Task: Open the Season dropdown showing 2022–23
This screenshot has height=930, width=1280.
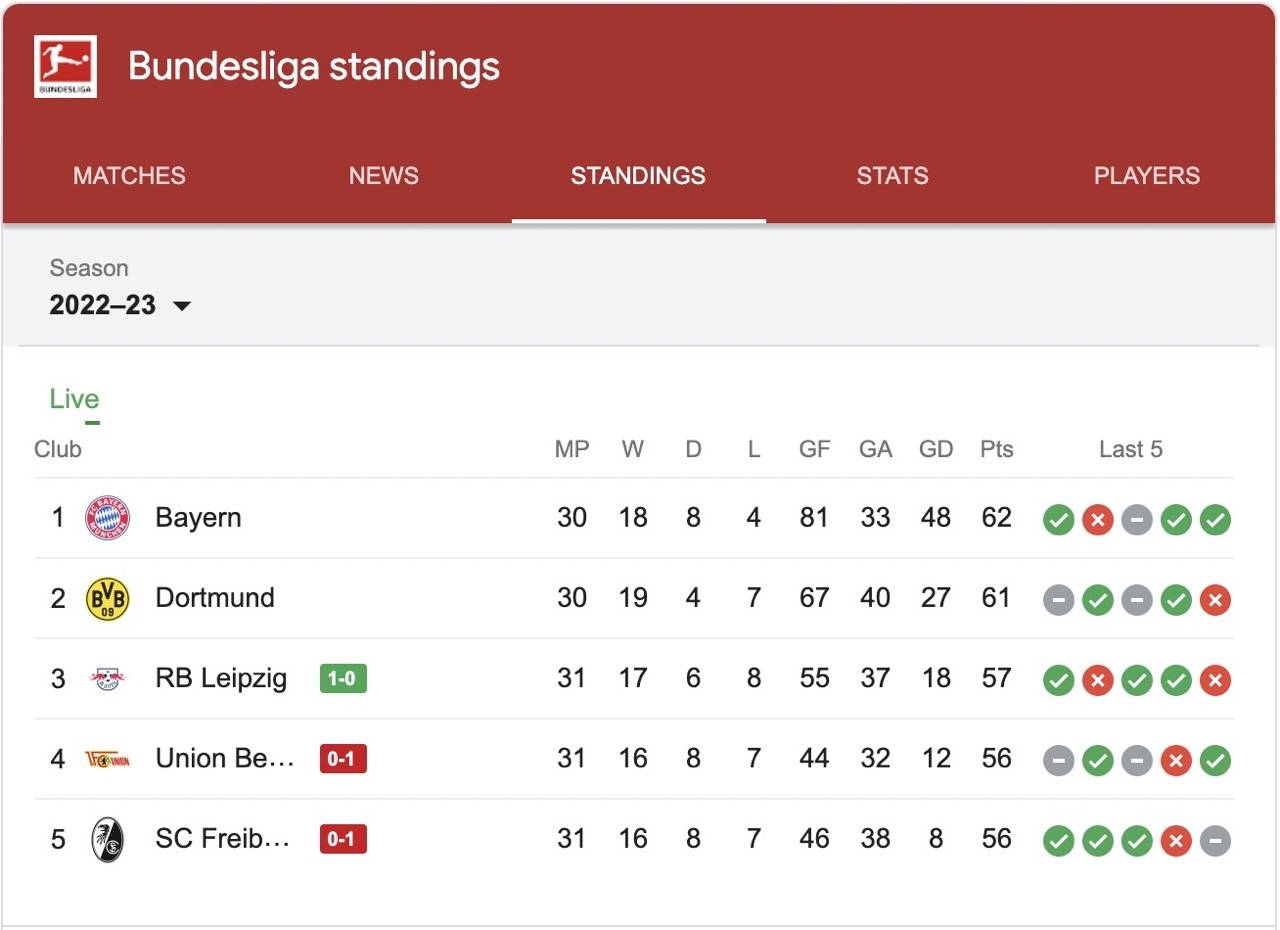Action: (120, 305)
